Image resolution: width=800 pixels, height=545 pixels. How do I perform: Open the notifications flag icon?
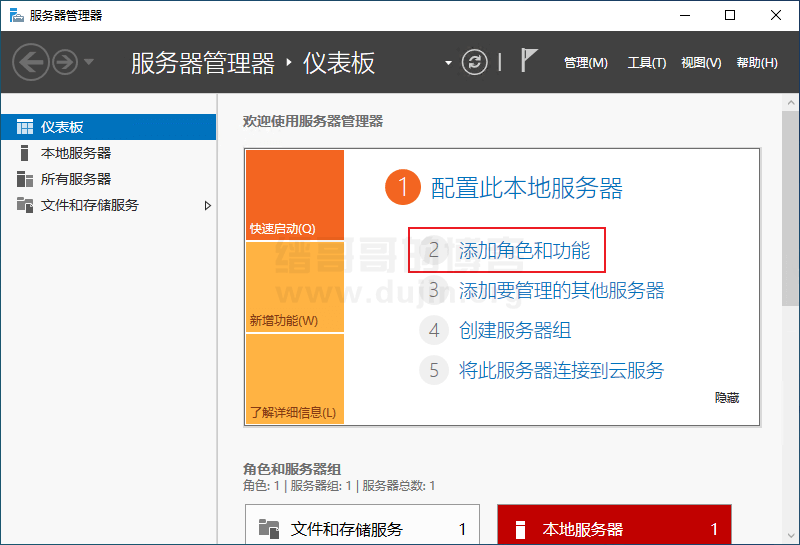pos(529,61)
